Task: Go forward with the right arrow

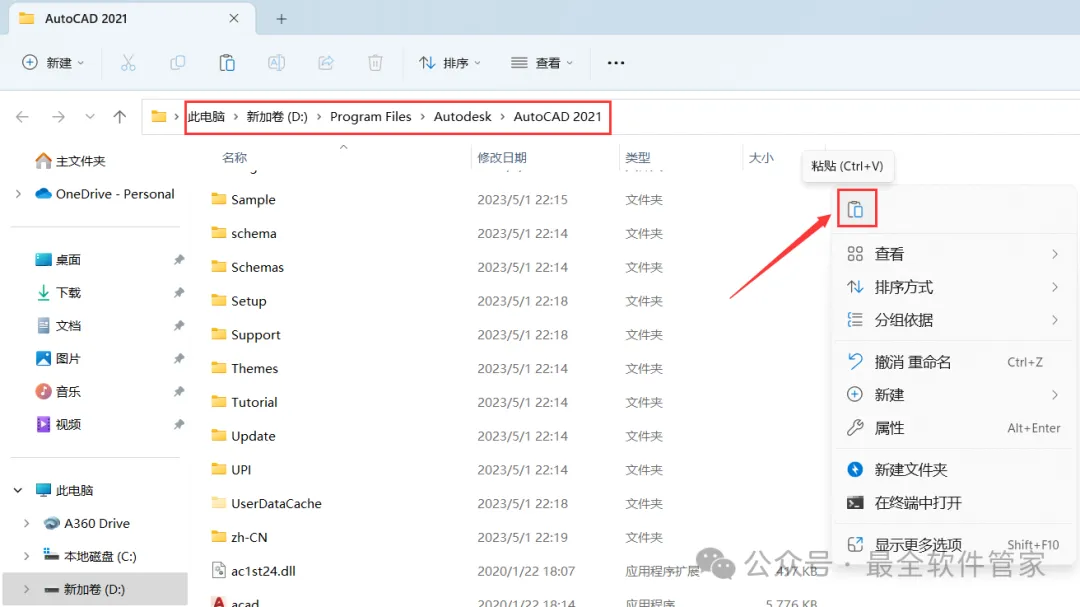Action: click(59, 116)
